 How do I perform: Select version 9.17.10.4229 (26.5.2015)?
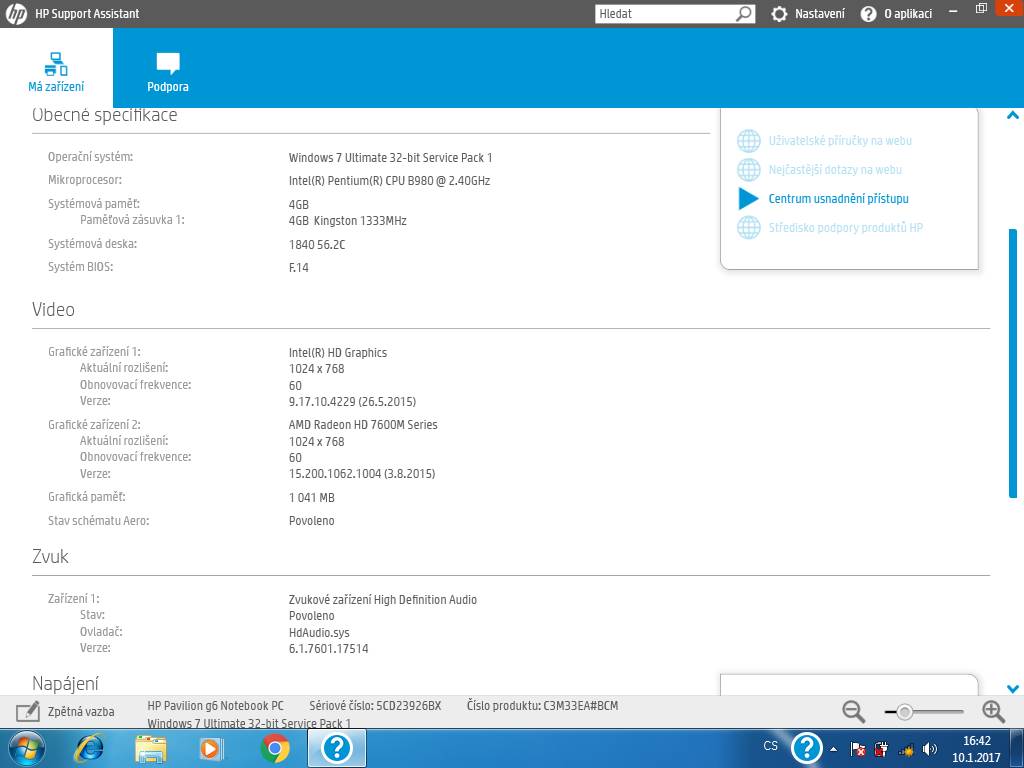tap(352, 402)
